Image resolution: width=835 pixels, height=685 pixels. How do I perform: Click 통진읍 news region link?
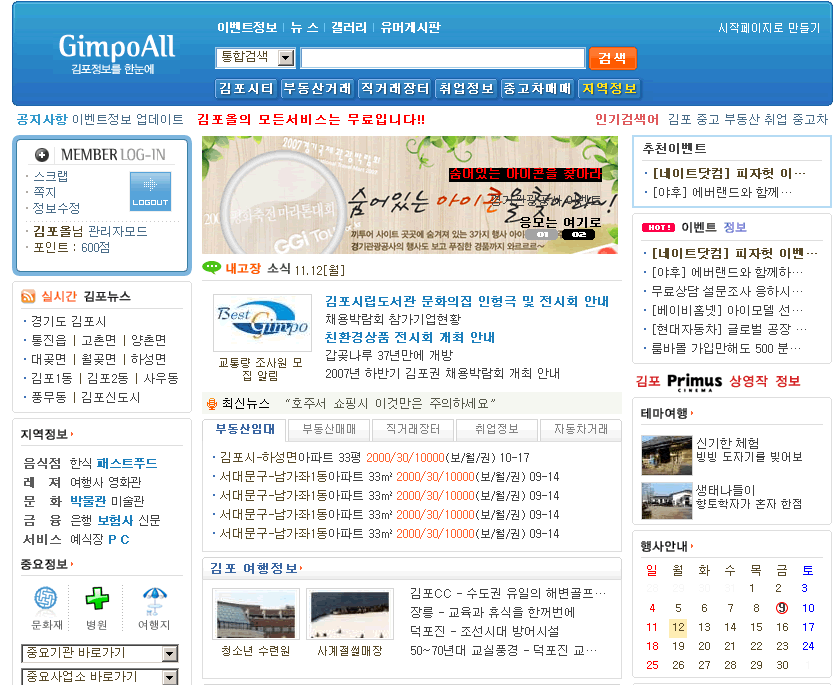(x=49, y=340)
